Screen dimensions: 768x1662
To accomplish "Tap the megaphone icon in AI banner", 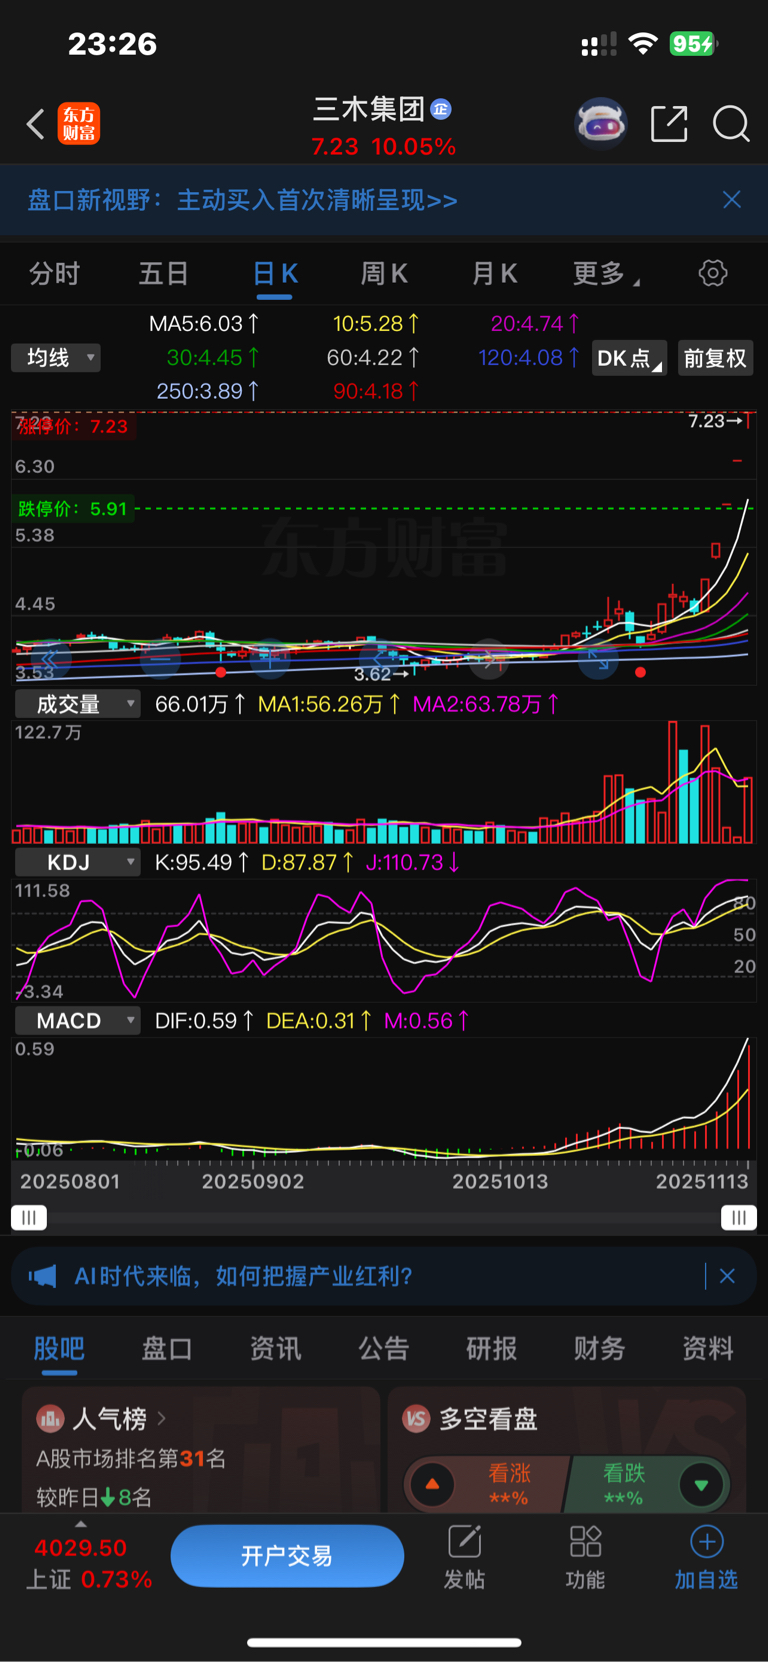I will (42, 1276).
